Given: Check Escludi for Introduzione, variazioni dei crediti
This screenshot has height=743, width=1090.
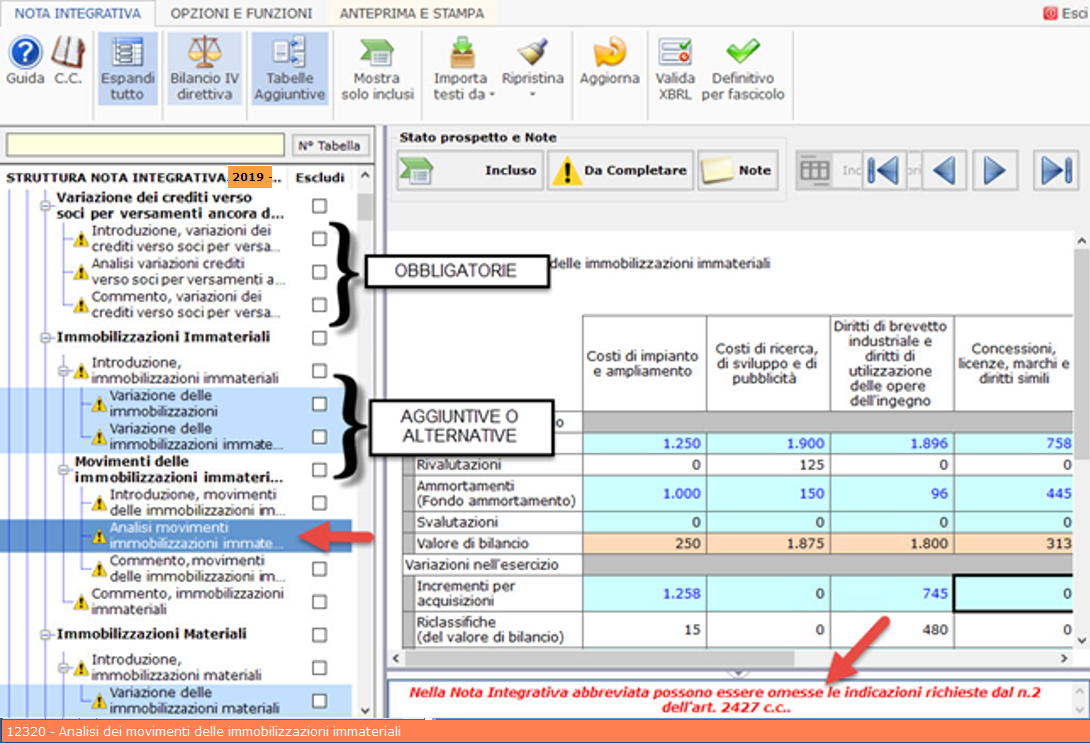Looking at the screenshot, I should pyautogui.click(x=319, y=239).
